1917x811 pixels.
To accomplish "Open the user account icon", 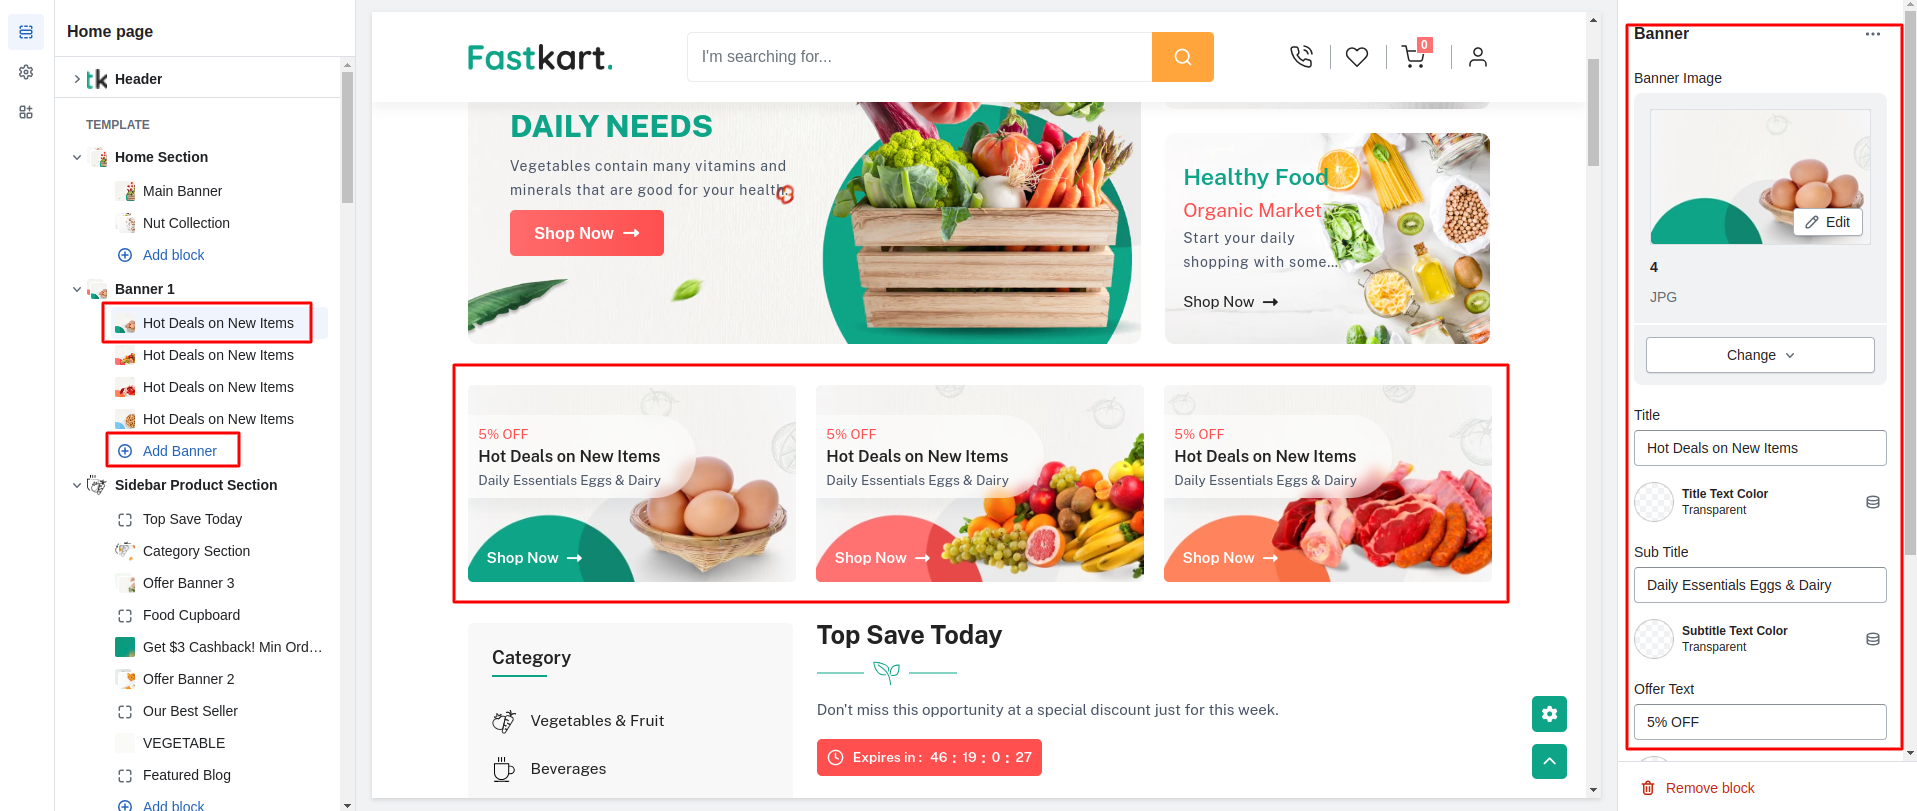I will [1477, 57].
